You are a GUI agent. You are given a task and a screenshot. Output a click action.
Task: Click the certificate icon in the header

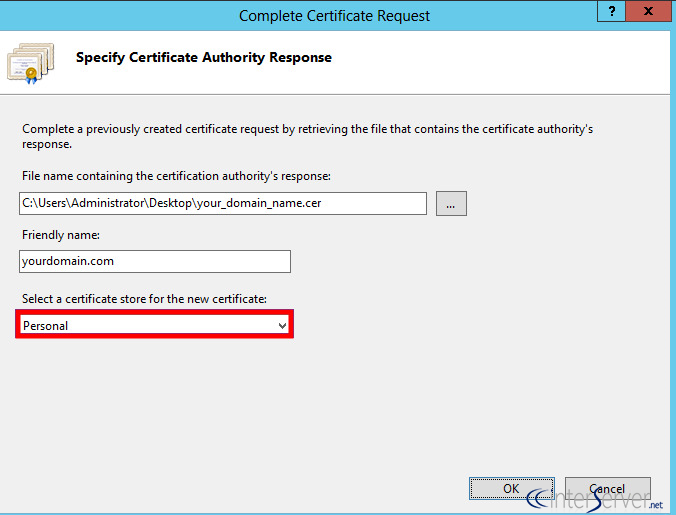[x=31, y=63]
